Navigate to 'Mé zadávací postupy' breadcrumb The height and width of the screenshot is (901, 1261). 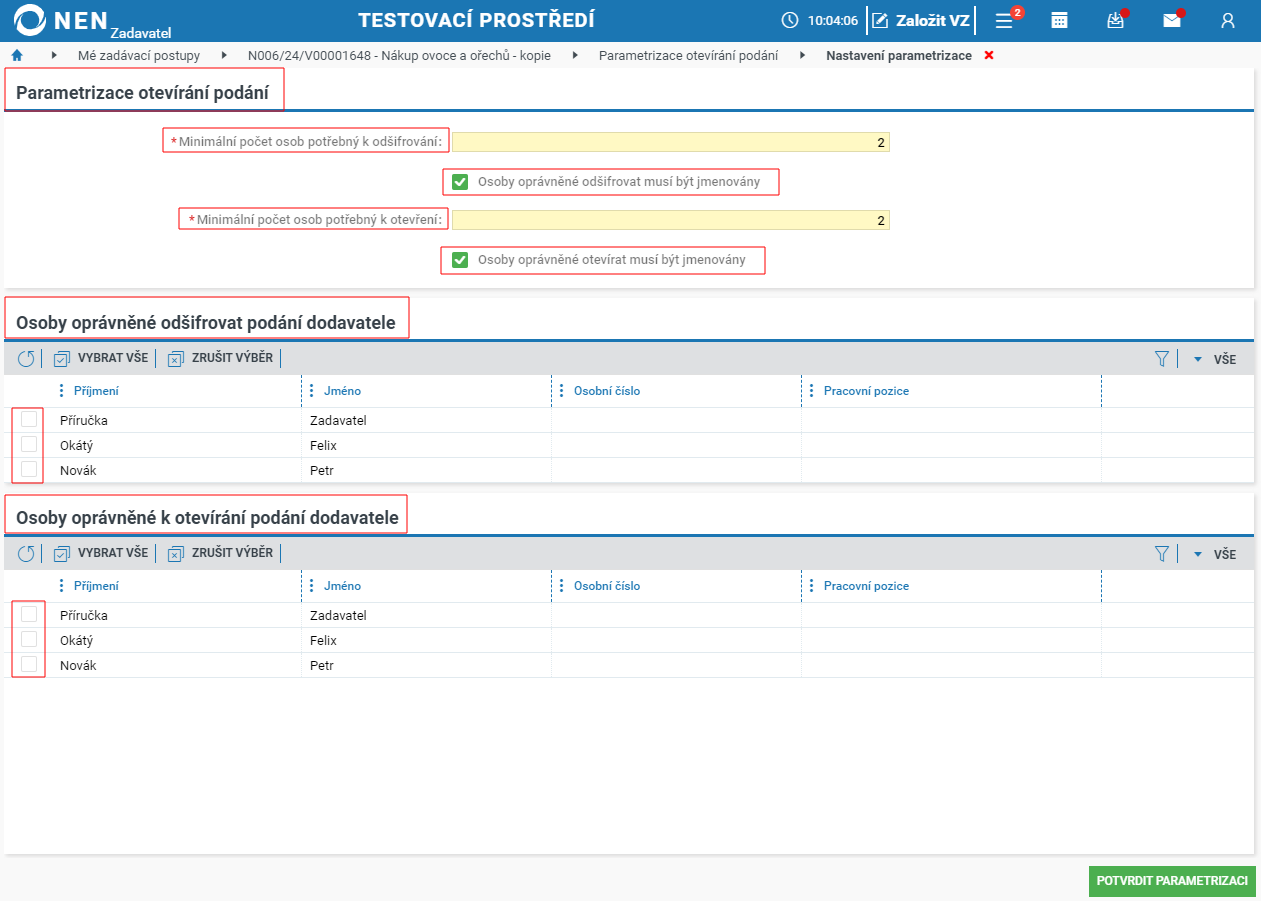coord(139,56)
